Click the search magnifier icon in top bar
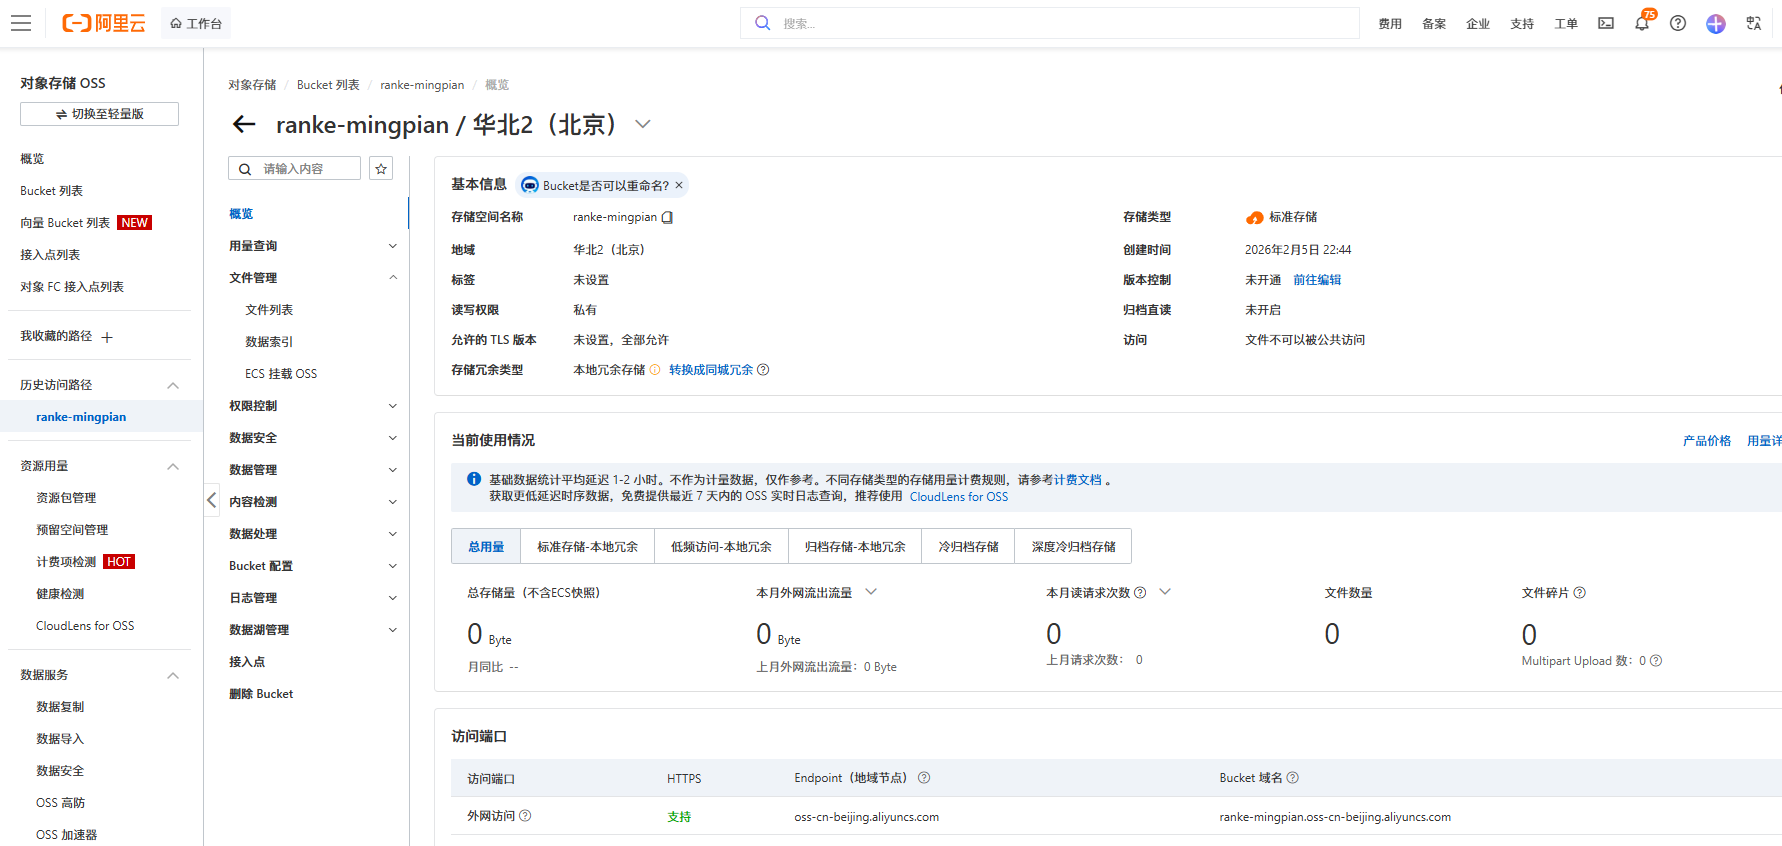This screenshot has width=1782, height=846. pos(762,23)
